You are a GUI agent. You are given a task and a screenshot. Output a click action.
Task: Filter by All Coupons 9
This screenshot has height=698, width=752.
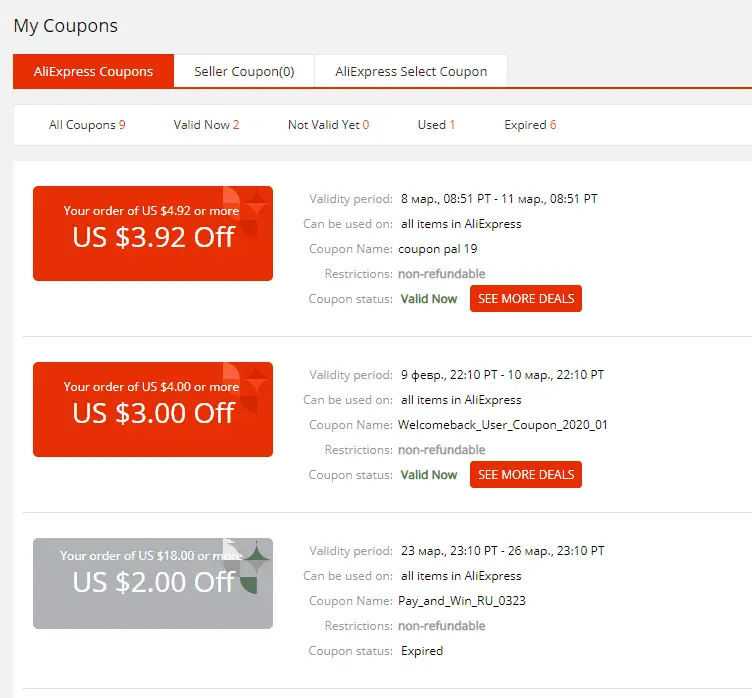87,125
